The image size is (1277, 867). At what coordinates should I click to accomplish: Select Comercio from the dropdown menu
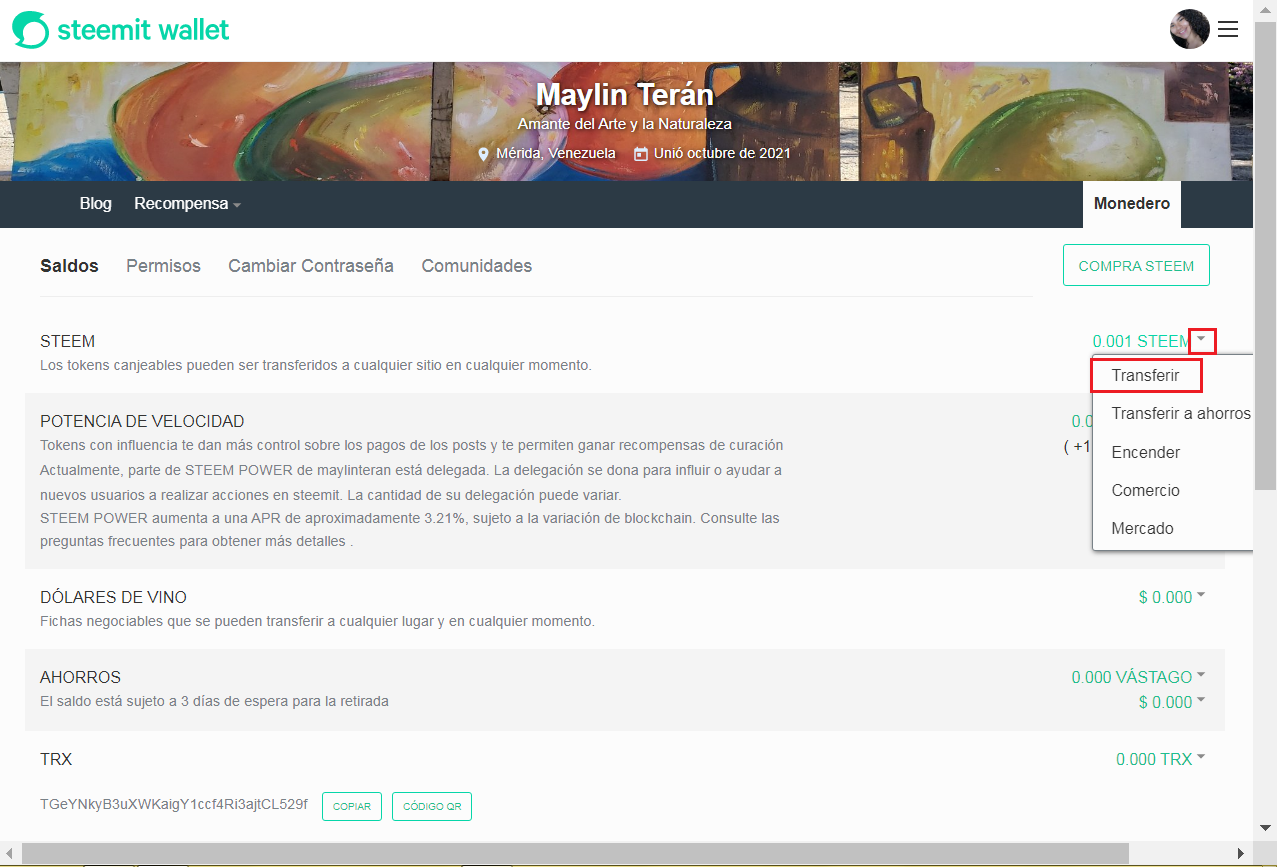1146,490
